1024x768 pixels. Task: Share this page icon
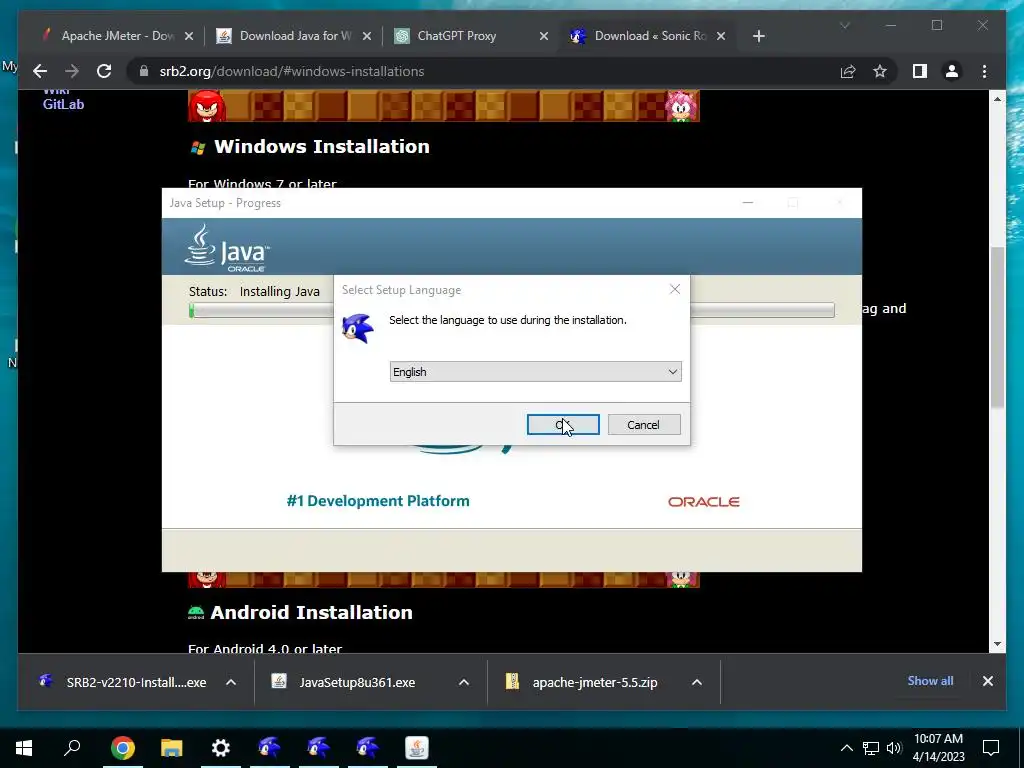(848, 71)
